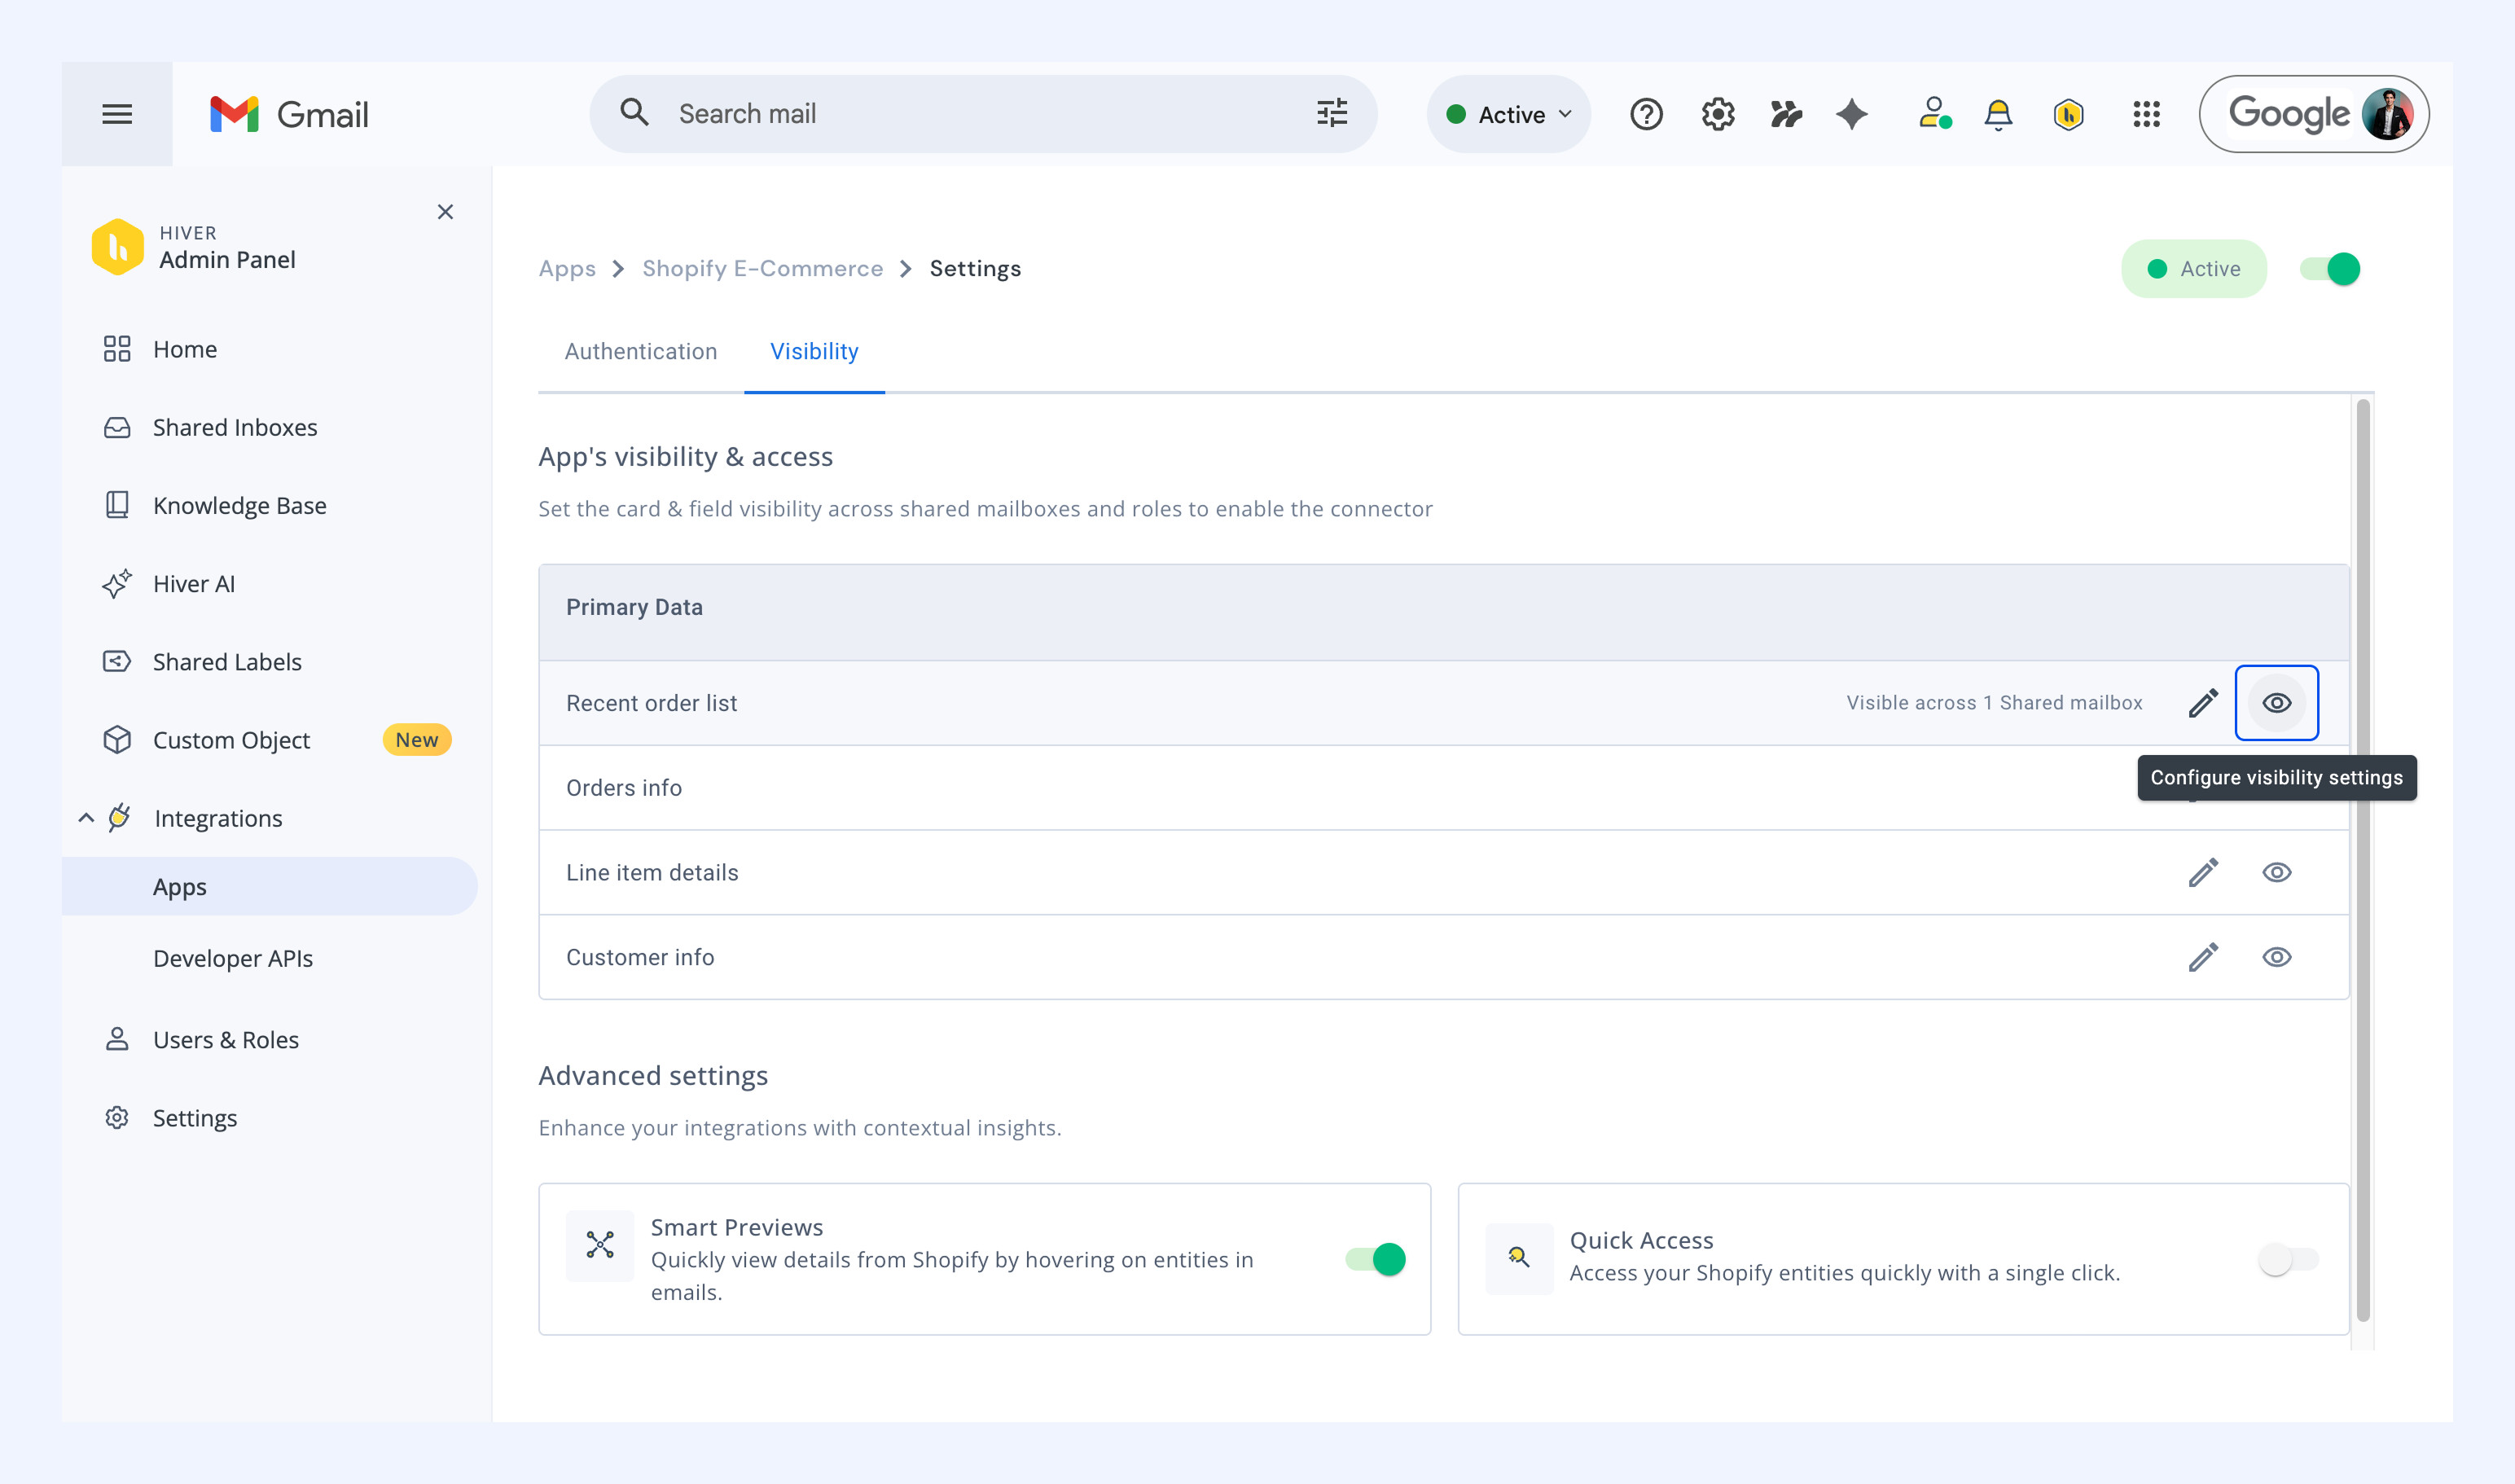This screenshot has width=2515, height=1484.
Task: Show search options filter icon
Action: coord(1332,113)
